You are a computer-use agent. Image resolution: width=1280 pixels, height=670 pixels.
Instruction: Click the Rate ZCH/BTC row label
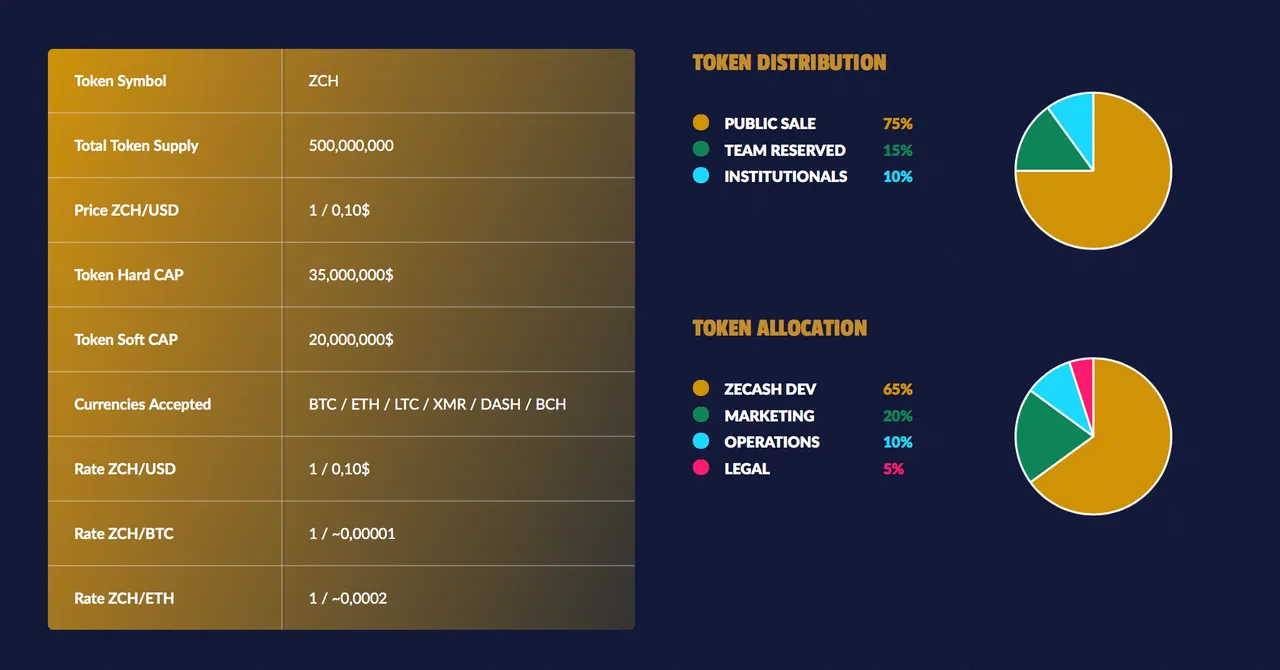coord(124,534)
